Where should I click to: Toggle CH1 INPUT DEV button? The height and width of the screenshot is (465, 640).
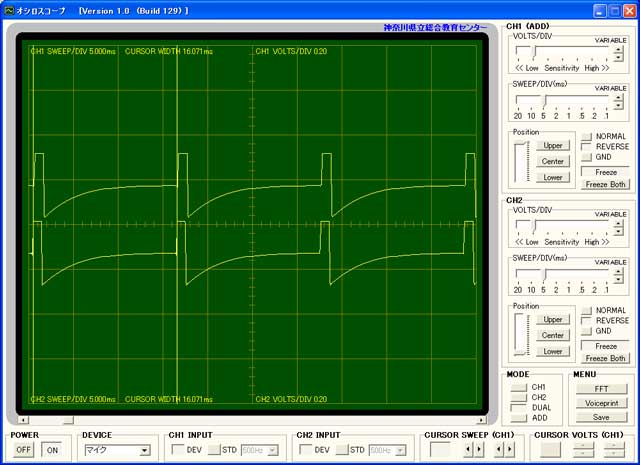178,449
